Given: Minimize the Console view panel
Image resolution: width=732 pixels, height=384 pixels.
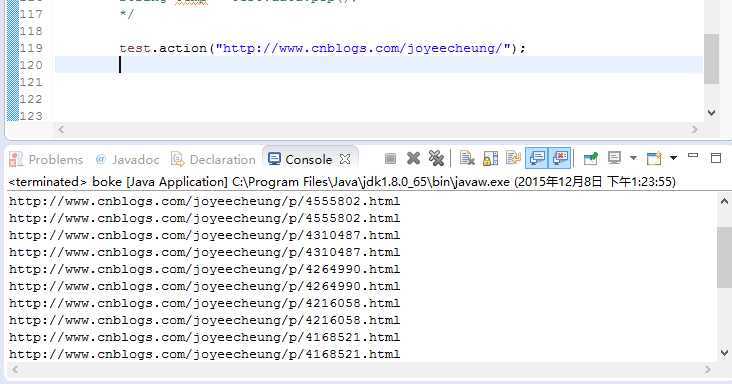Looking at the screenshot, I should (693, 156).
